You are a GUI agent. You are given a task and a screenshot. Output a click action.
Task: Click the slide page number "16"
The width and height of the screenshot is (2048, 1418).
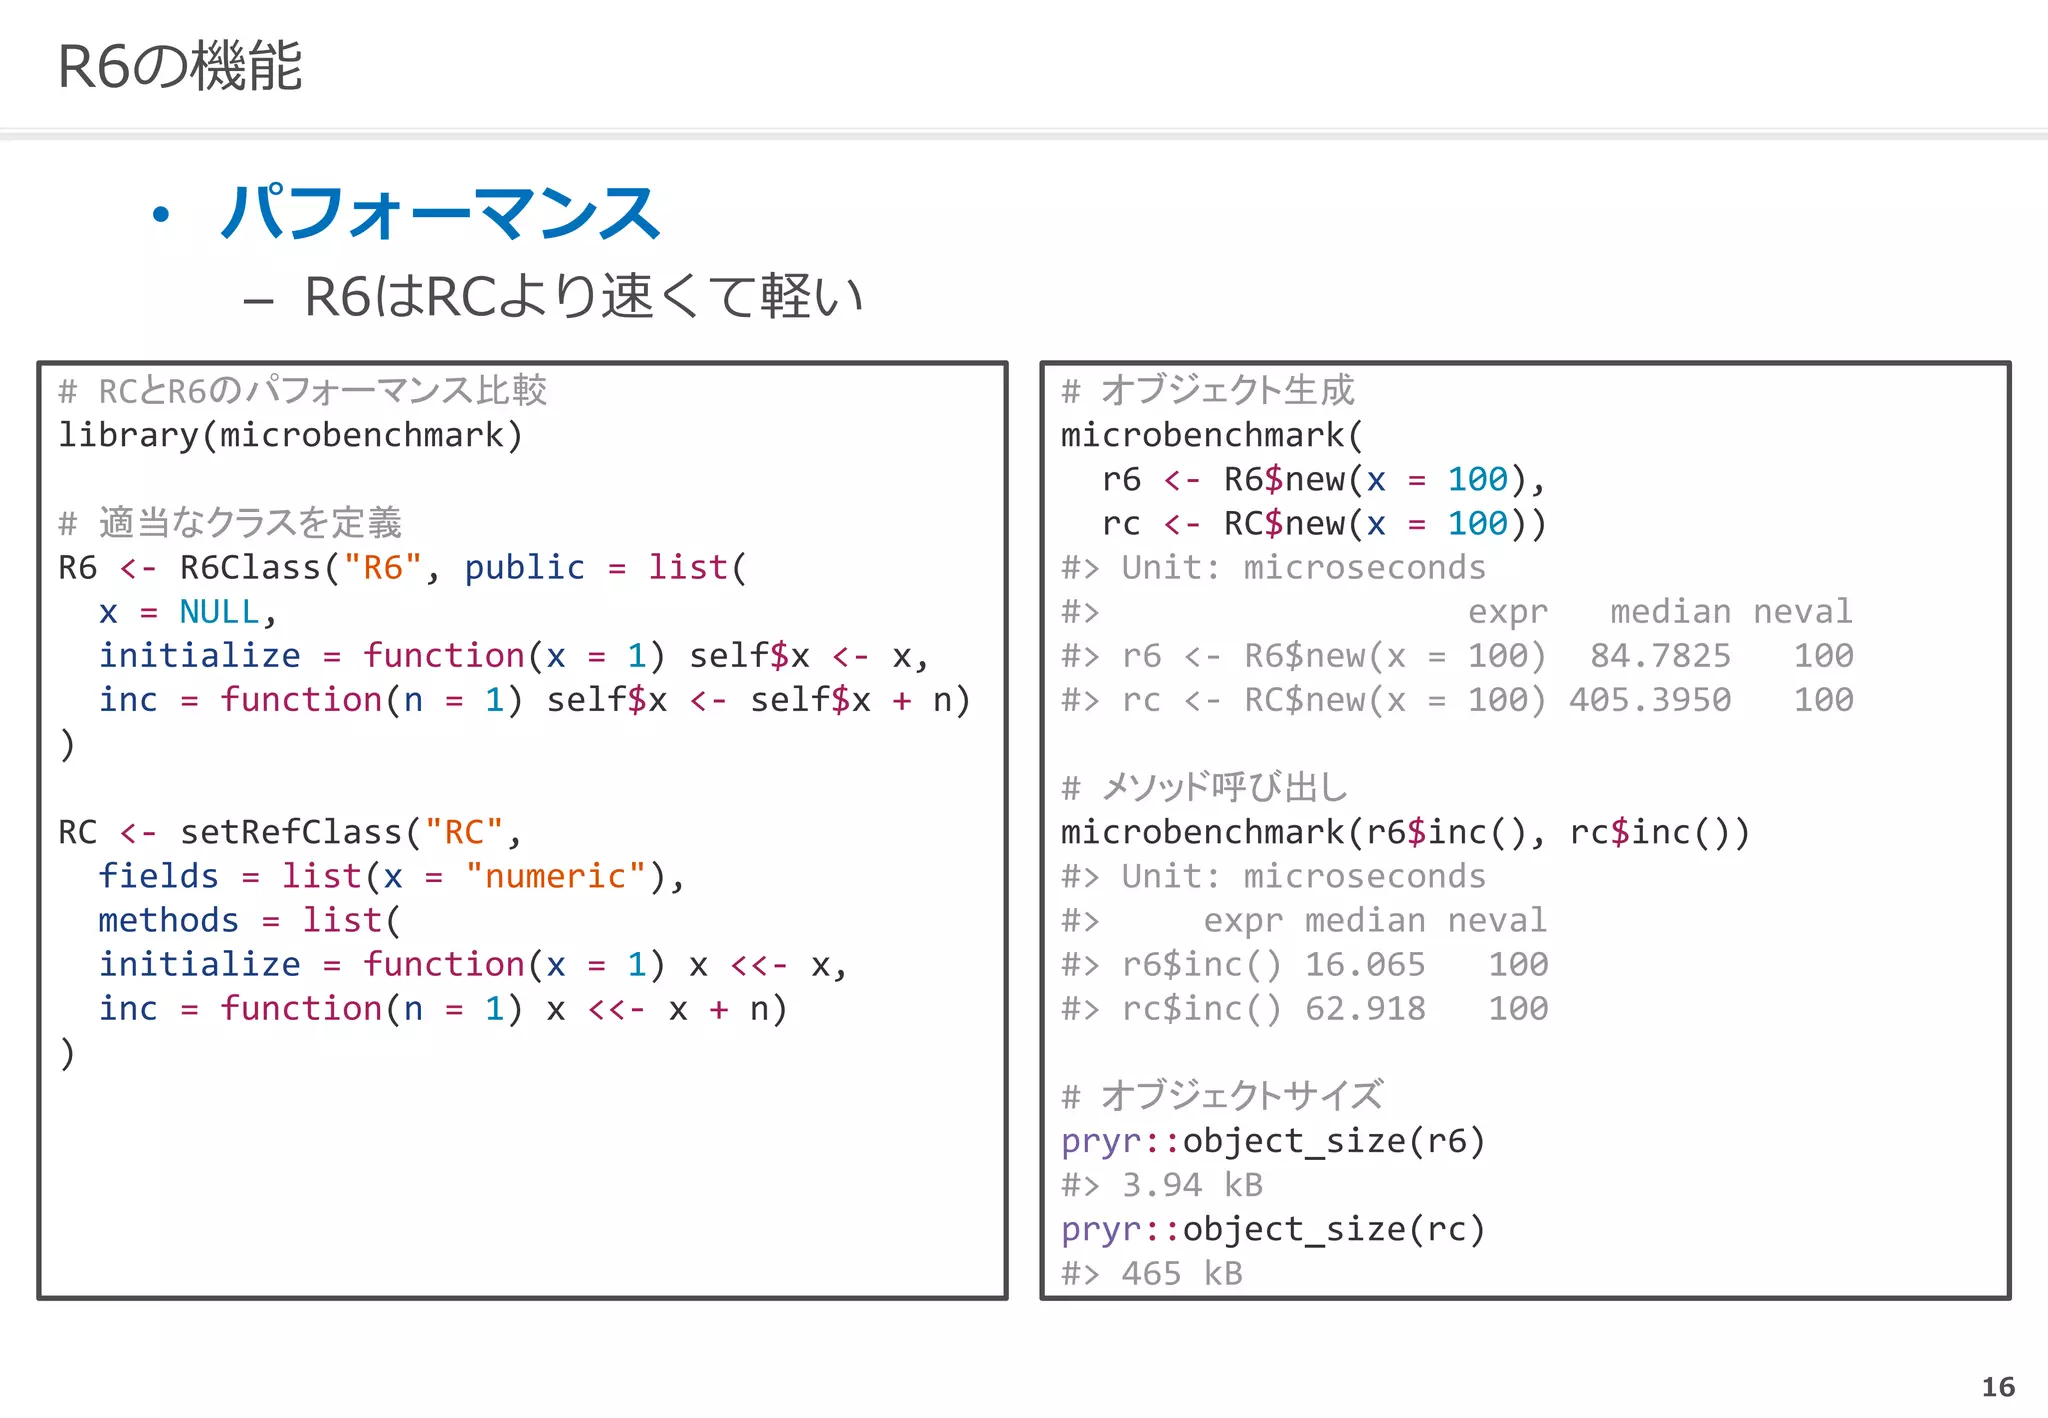coord(1998,1387)
